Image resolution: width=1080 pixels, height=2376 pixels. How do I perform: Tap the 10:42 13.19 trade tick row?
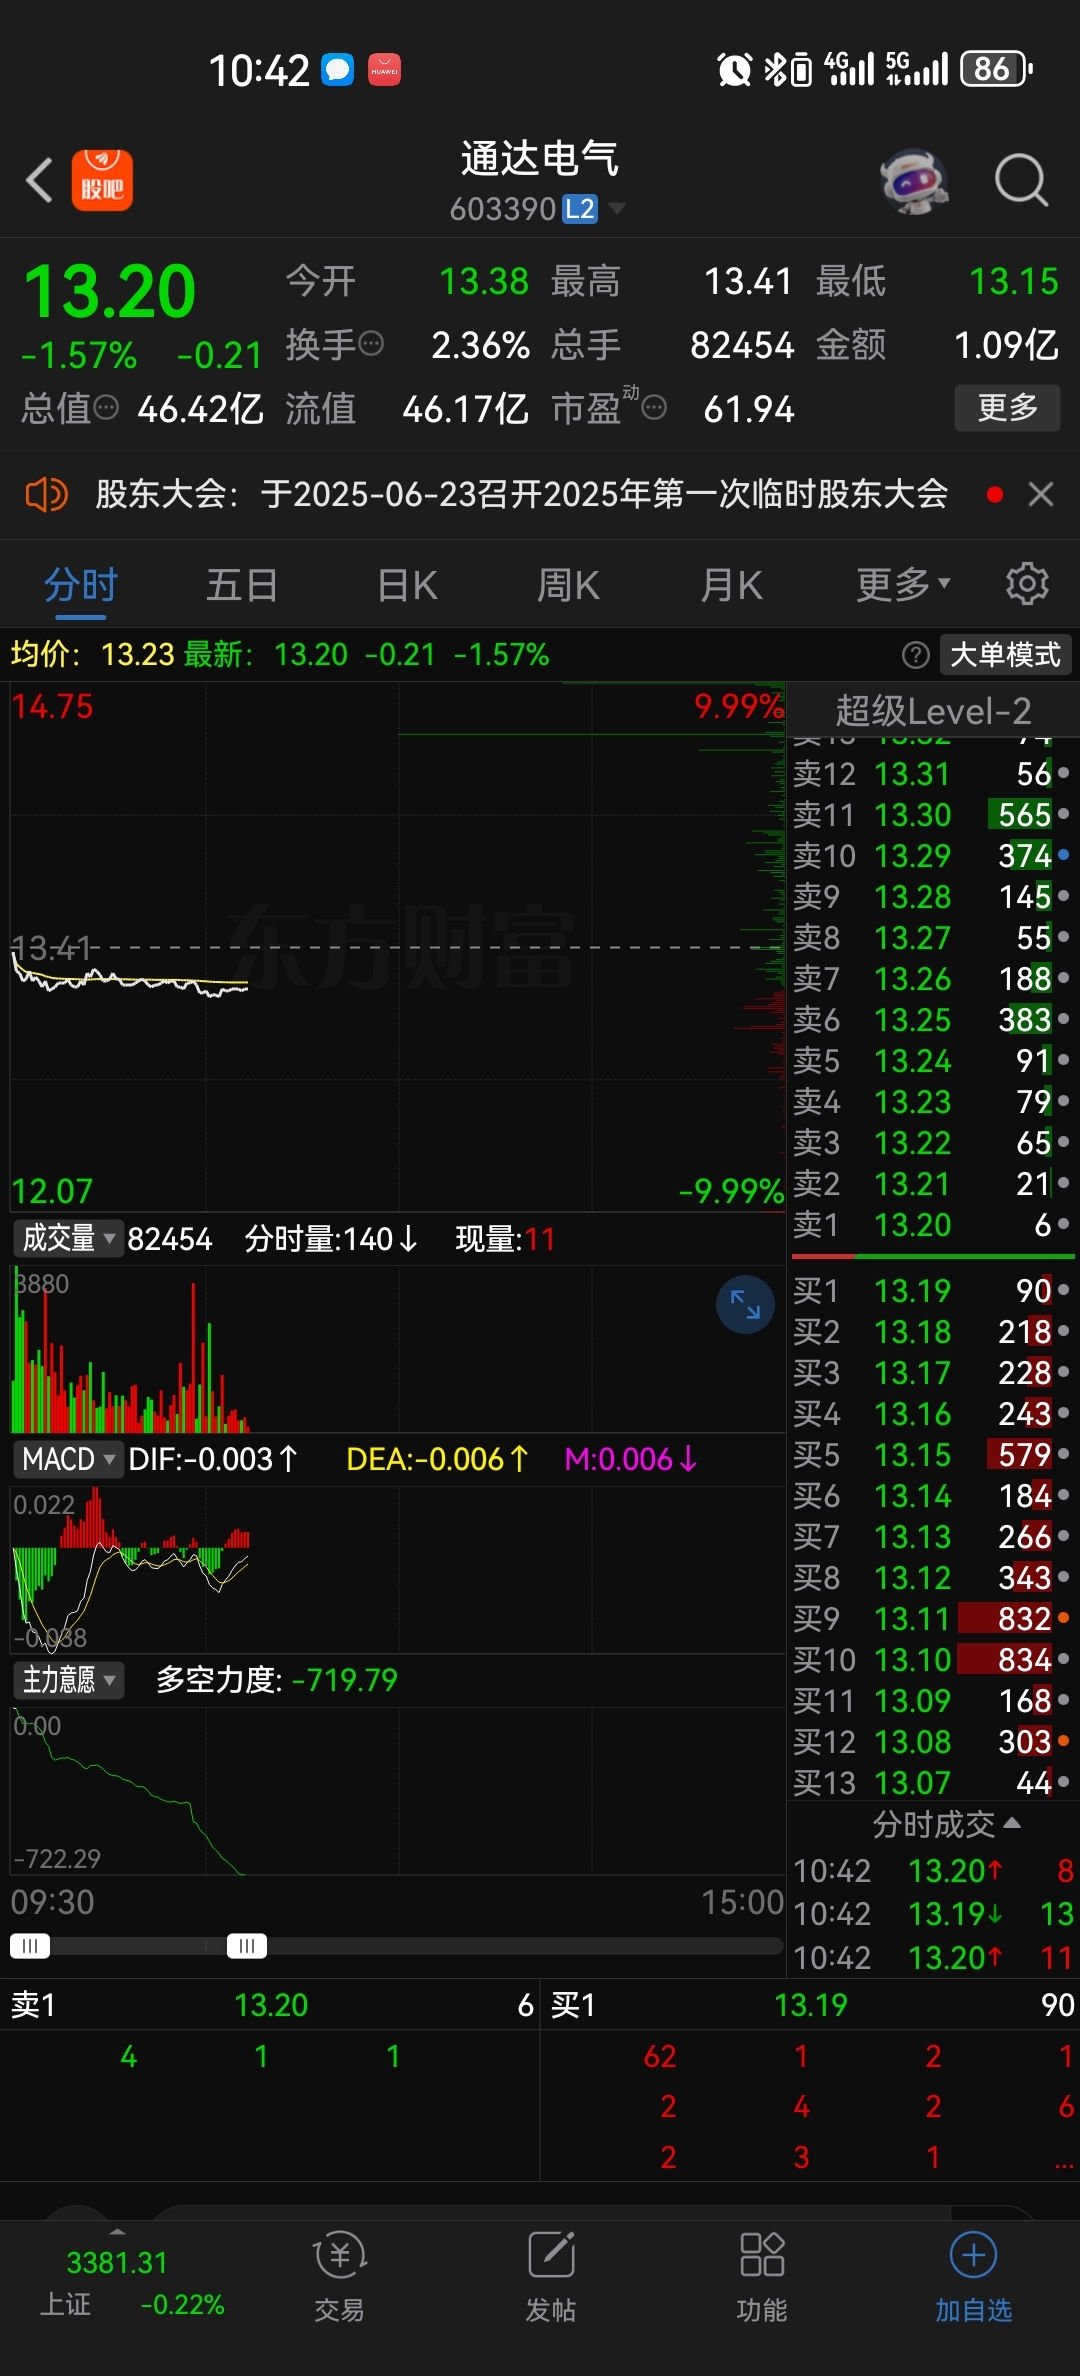[933, 1914]
